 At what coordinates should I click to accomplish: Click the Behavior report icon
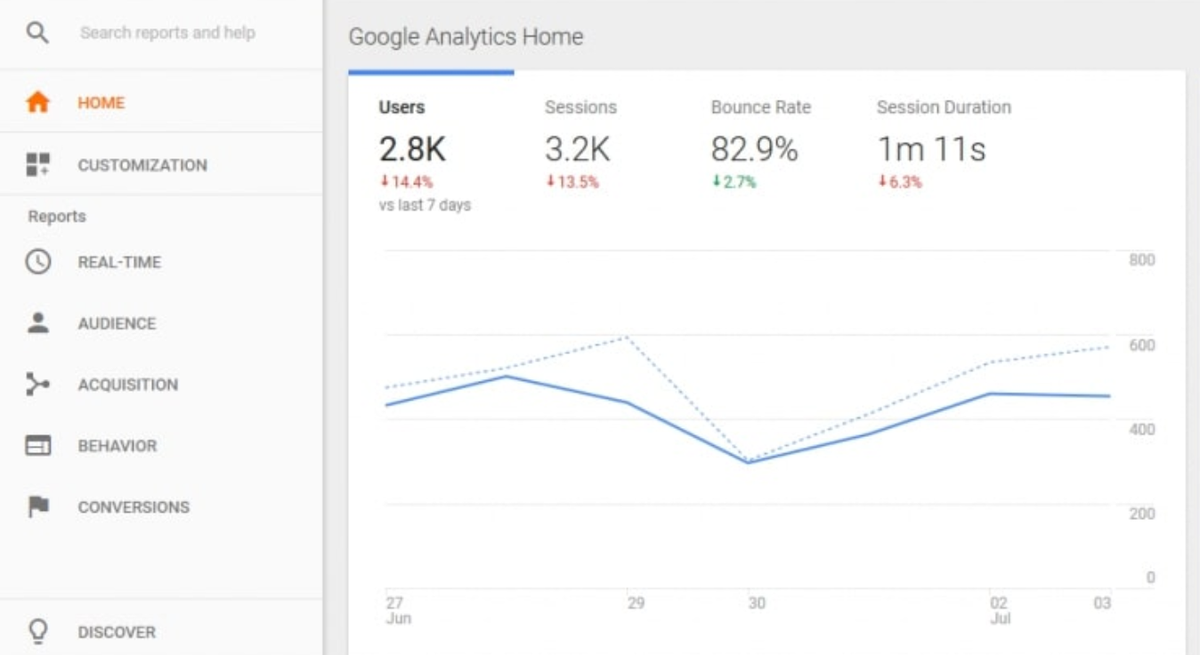[39, 445]
